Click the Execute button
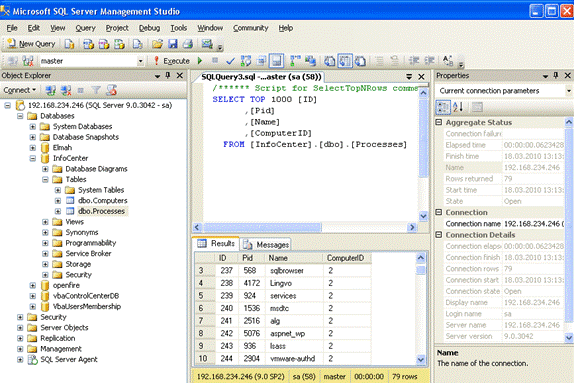 (172, 61)
